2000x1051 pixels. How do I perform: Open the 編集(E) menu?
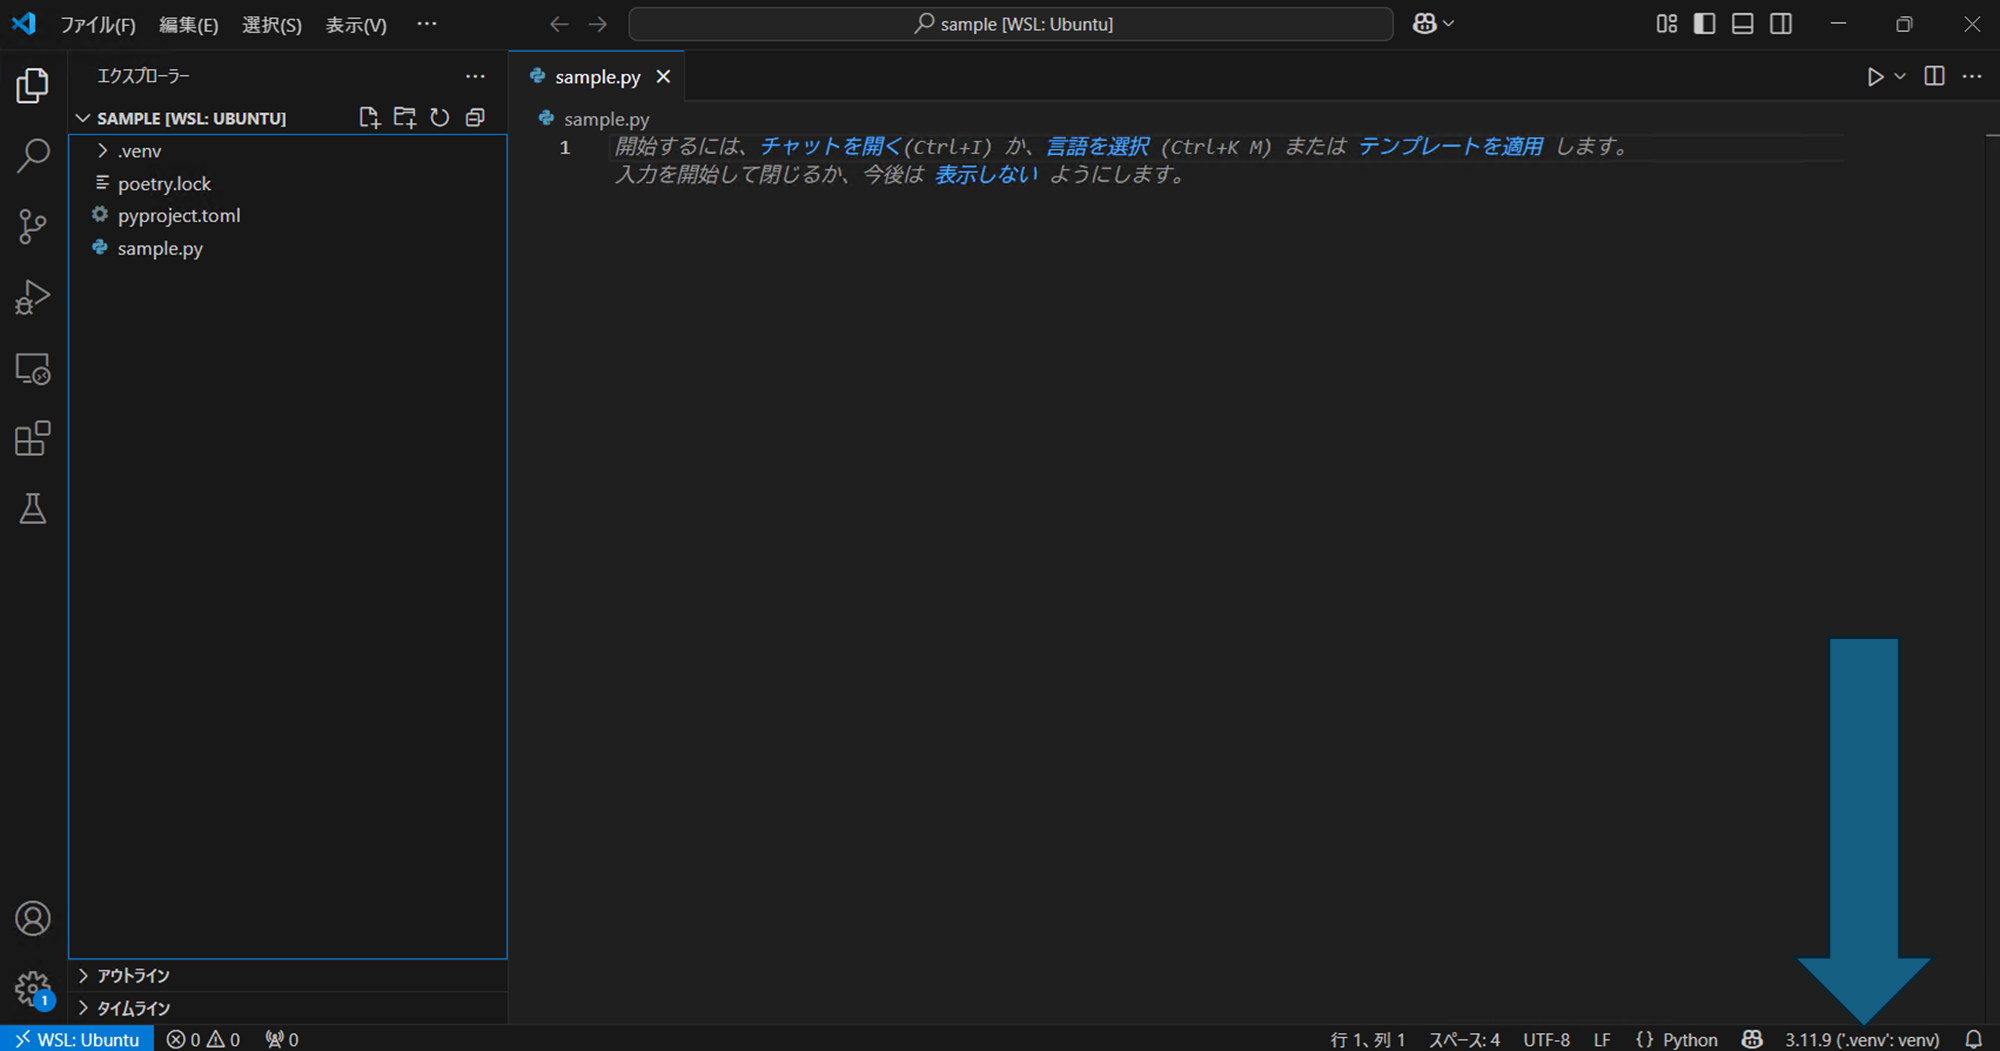[188, 25]
